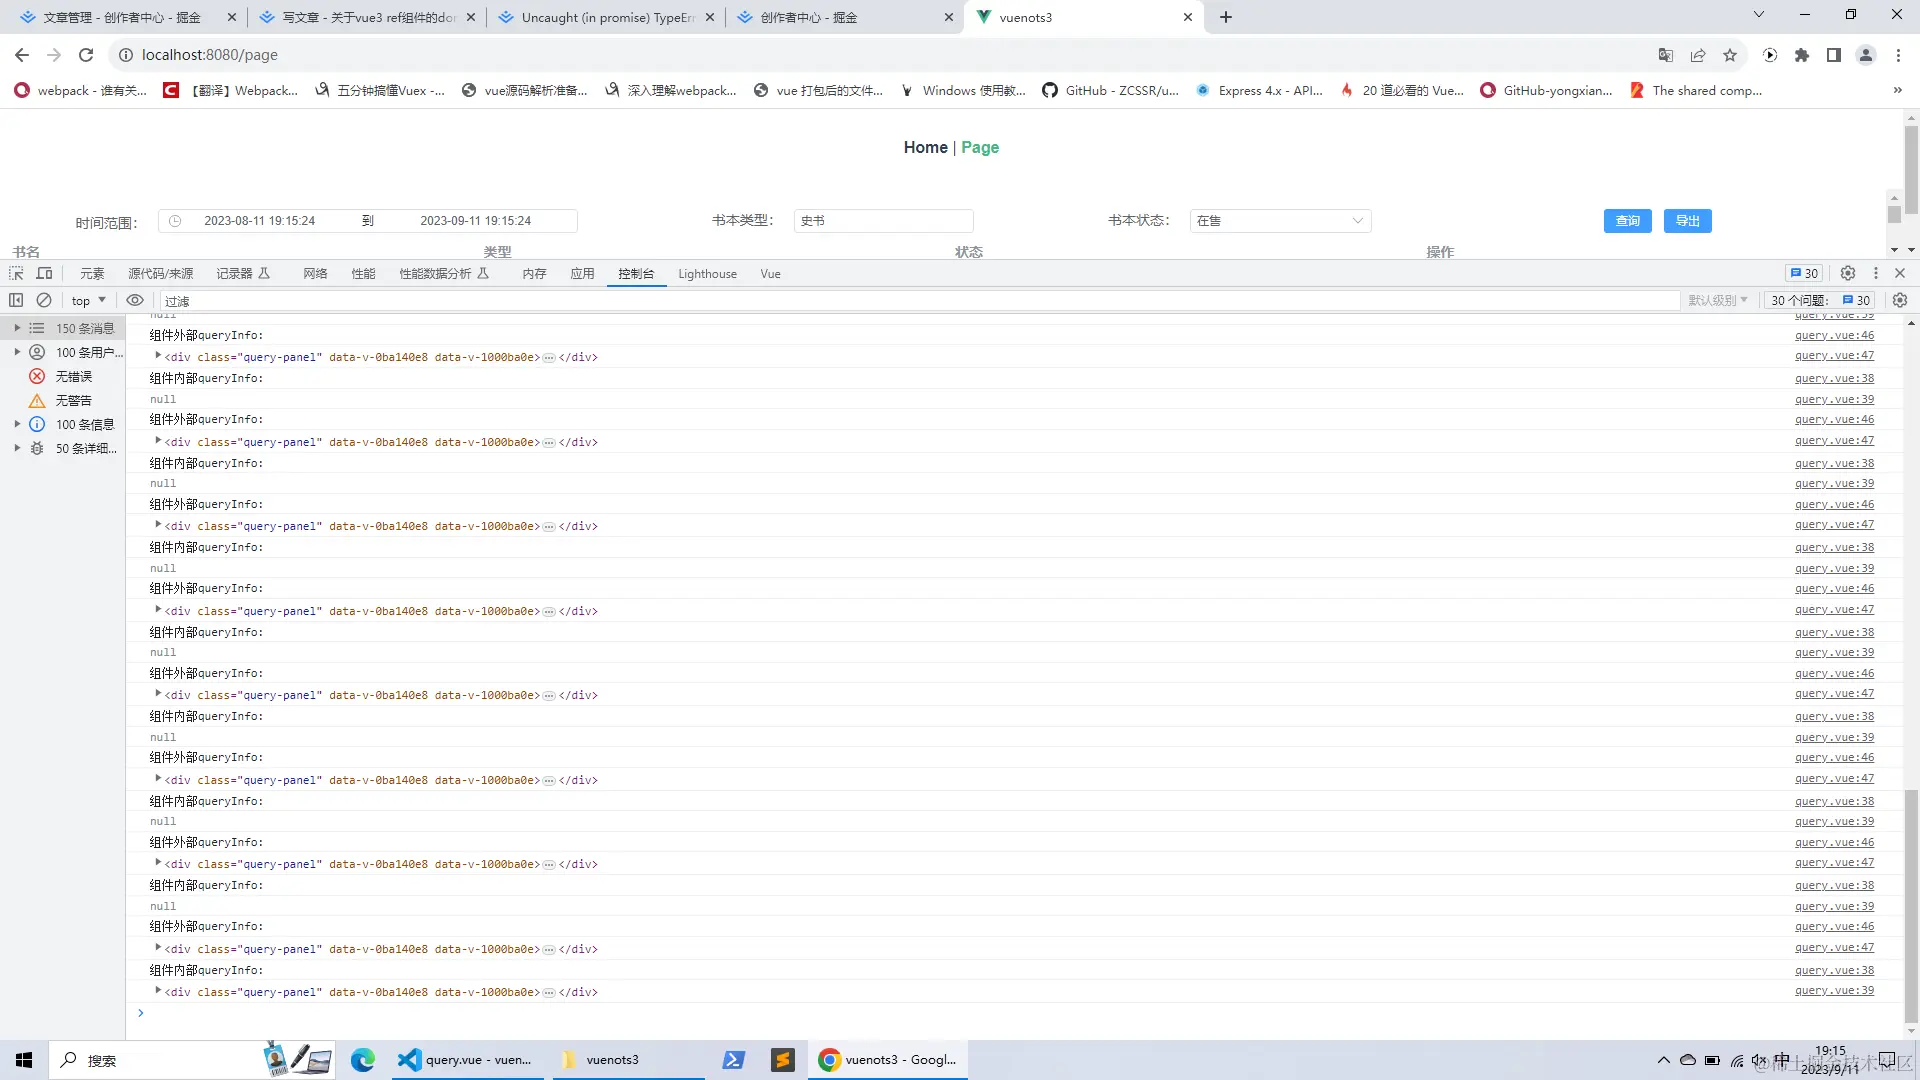Screen dimensions: 1920x1080
Task: Open the top JavaScript context dropdown
Action: coord(88,300)
